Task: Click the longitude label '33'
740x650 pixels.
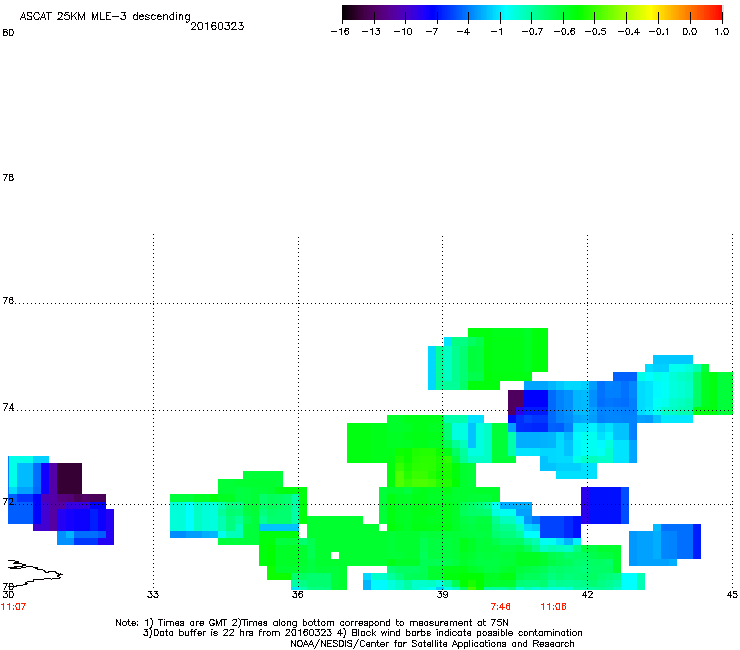Action: click(152, 594)
